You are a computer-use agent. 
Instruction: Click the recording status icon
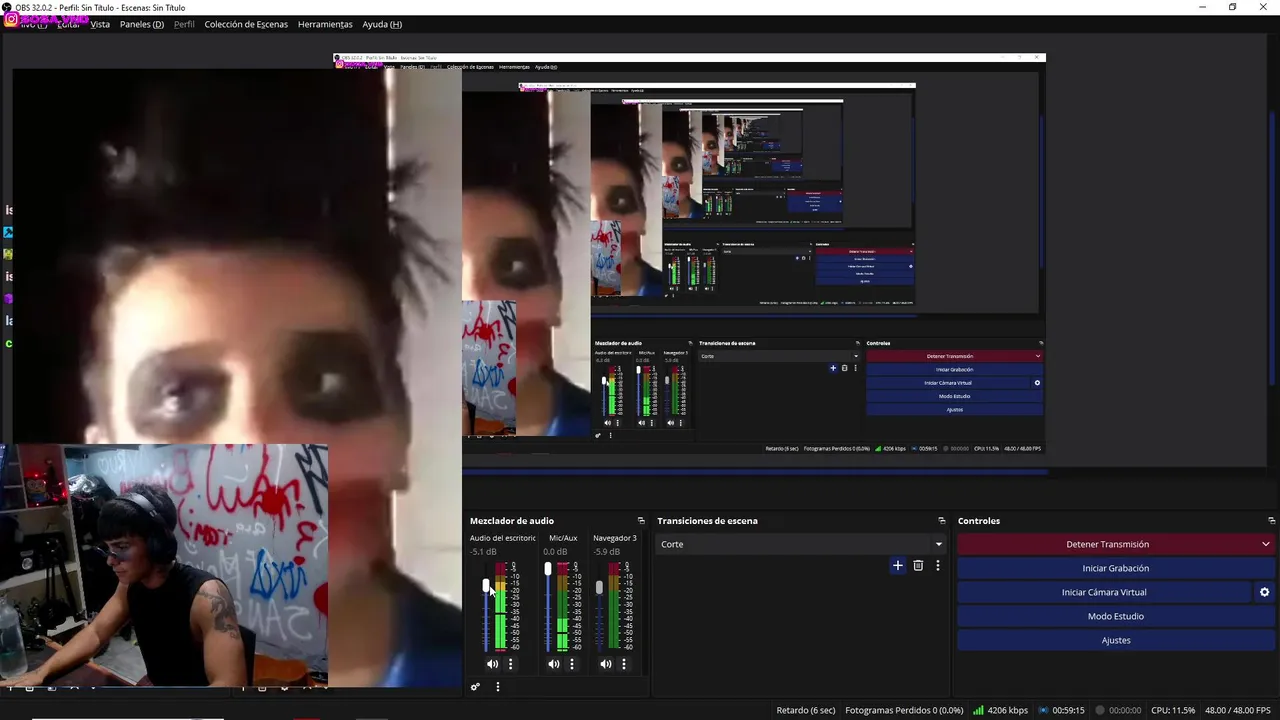pyautogui.click(x=1099, y=710)
